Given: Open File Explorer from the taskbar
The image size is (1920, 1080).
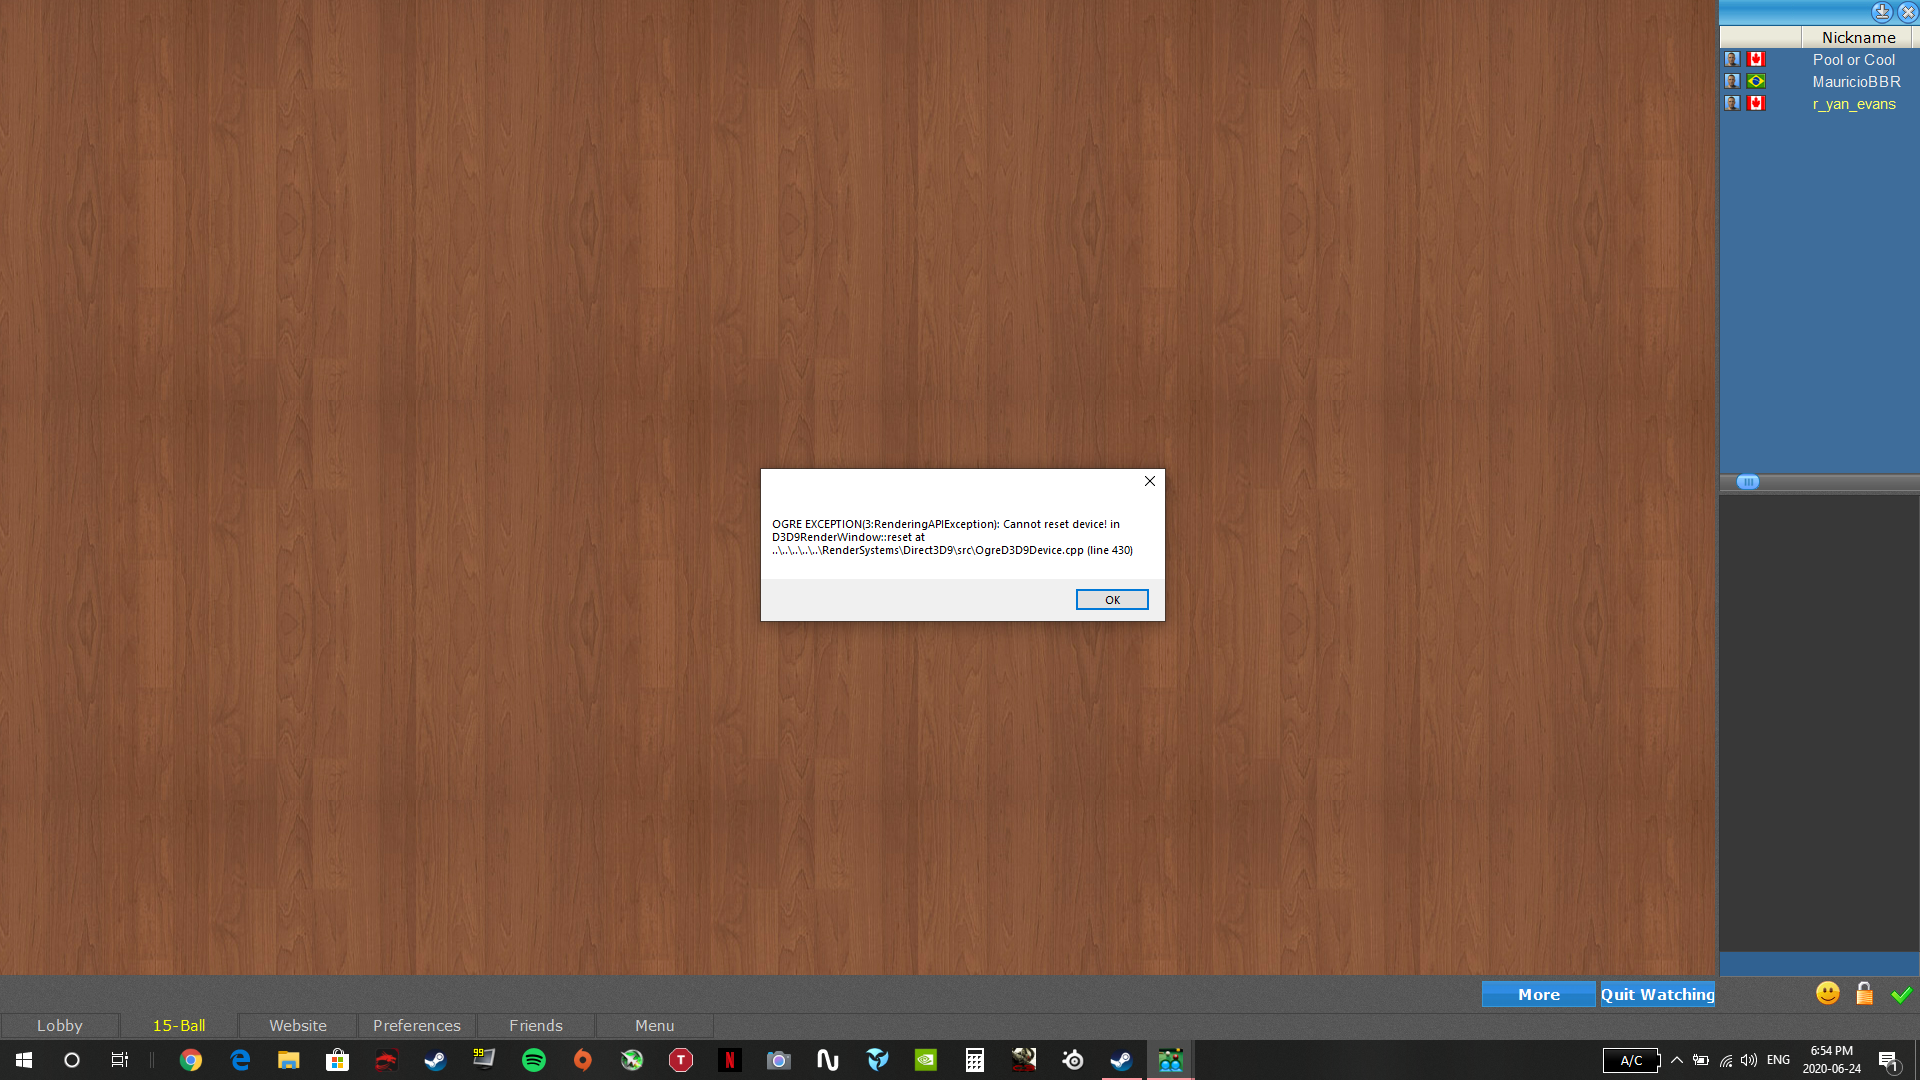Looking at the screenshot, I should tap(289, 1060).
